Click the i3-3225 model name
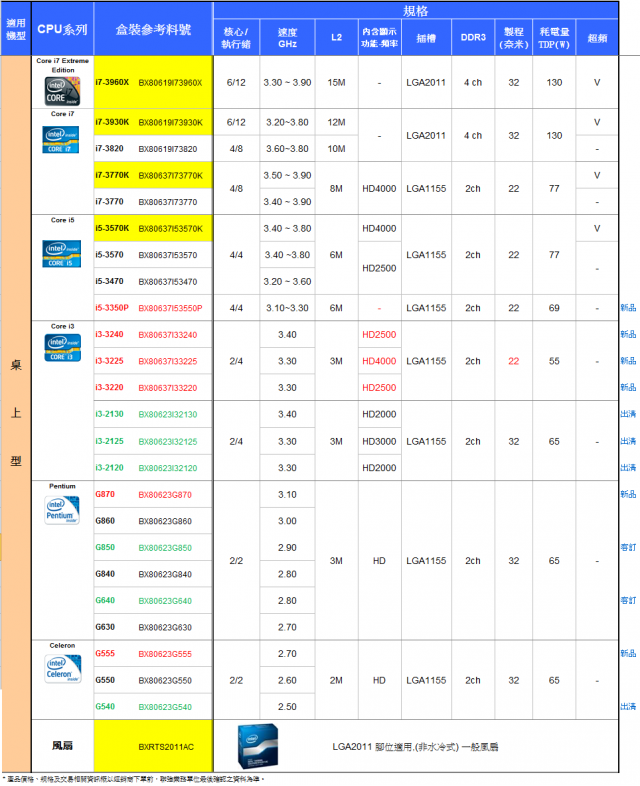This screenshot has height=786, width=640. pos(109,361)
